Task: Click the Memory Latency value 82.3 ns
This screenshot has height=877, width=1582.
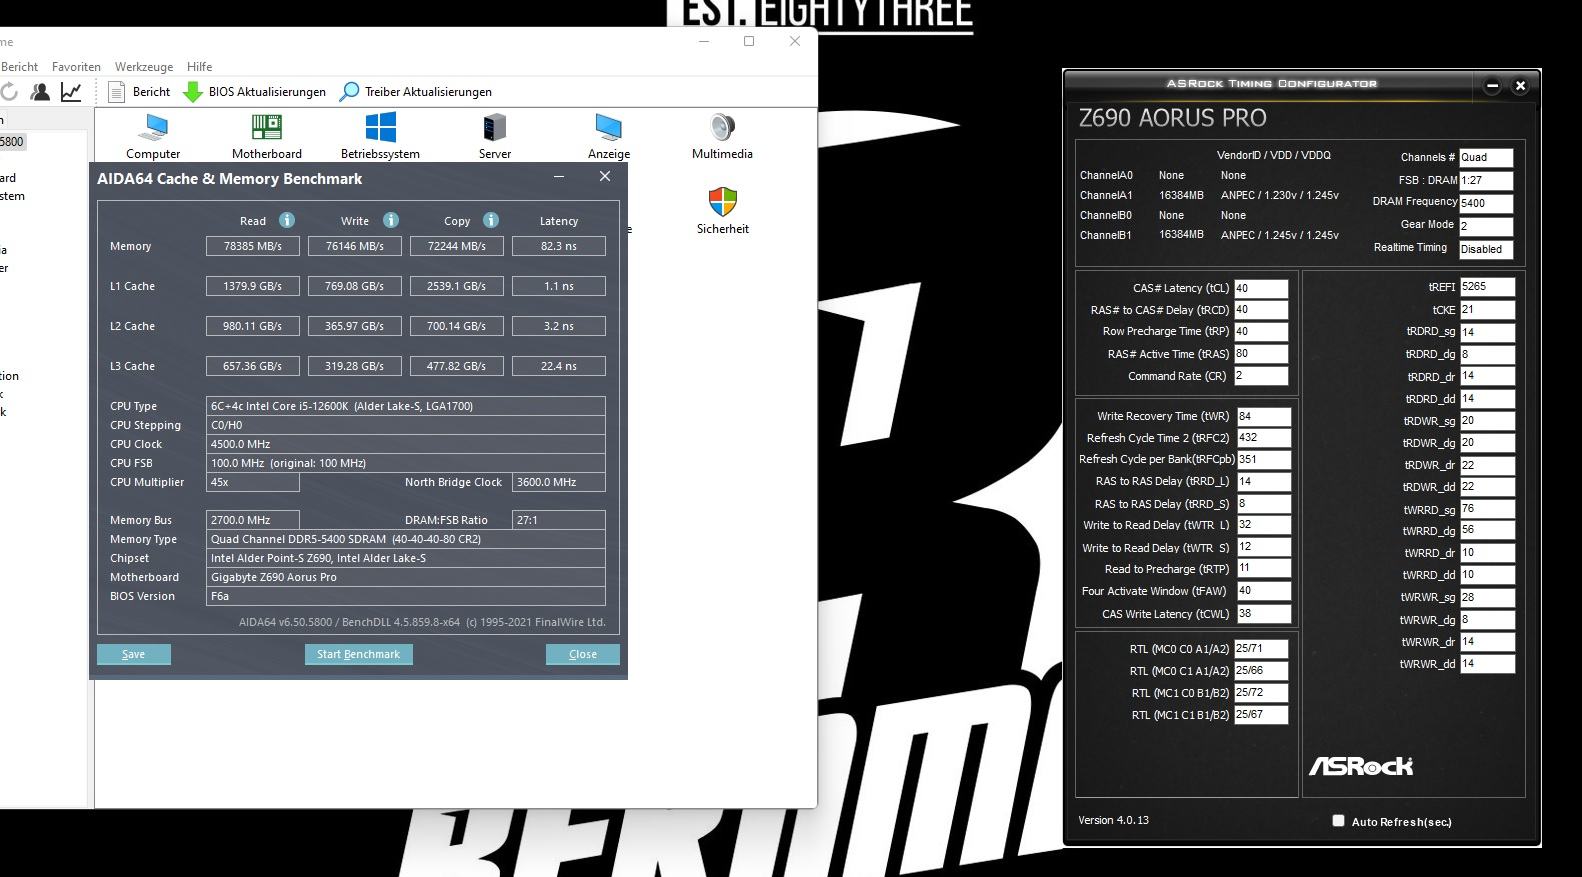Action: tap(558, 246)
